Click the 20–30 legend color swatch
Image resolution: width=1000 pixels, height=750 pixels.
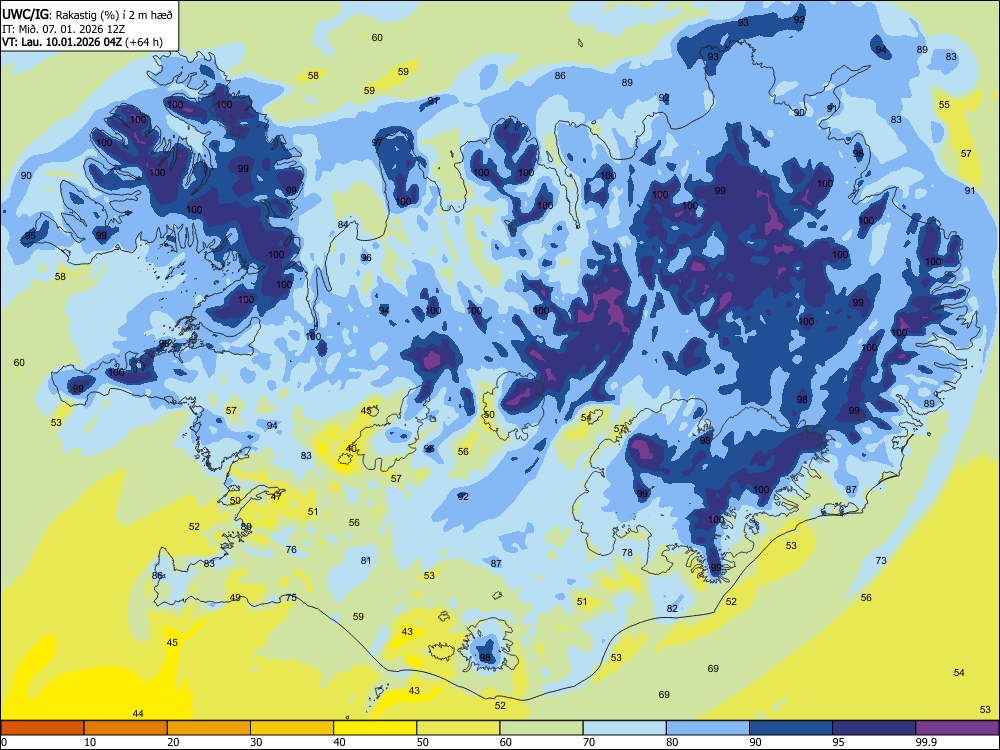point(209,728)
